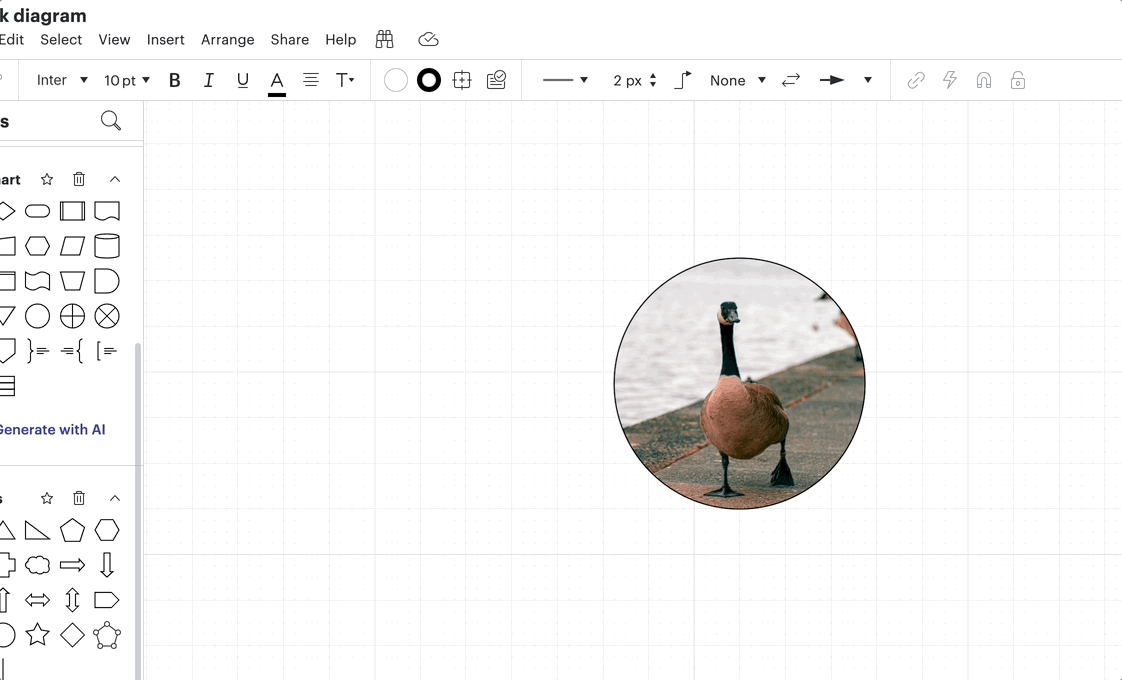Select the five-point star shape
This screenshot has height=680, width=1122.
37,634
